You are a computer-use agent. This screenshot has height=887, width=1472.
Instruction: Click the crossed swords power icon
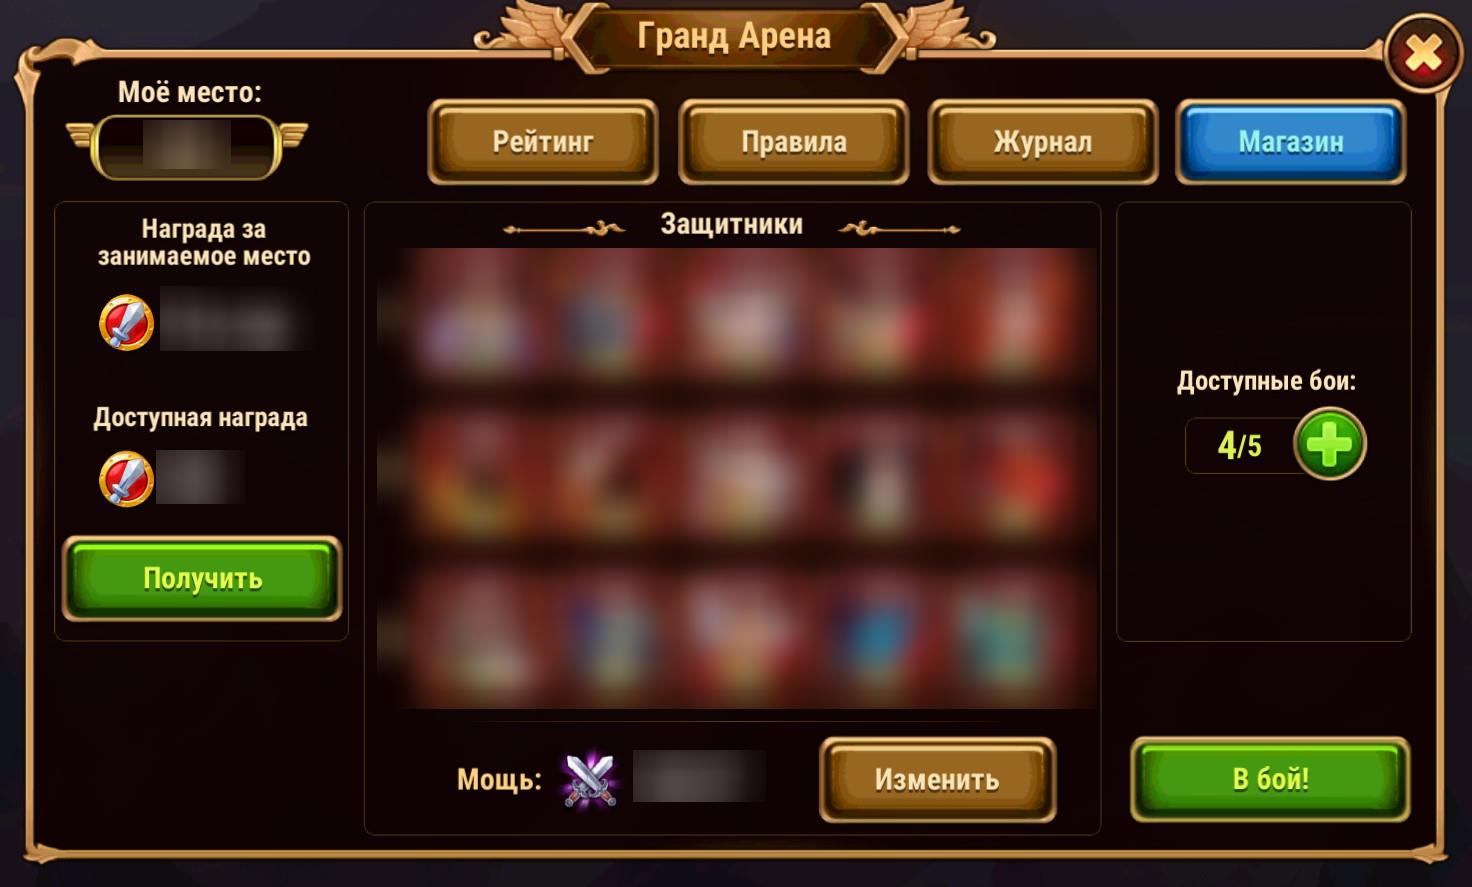click(x=590, y=779)
